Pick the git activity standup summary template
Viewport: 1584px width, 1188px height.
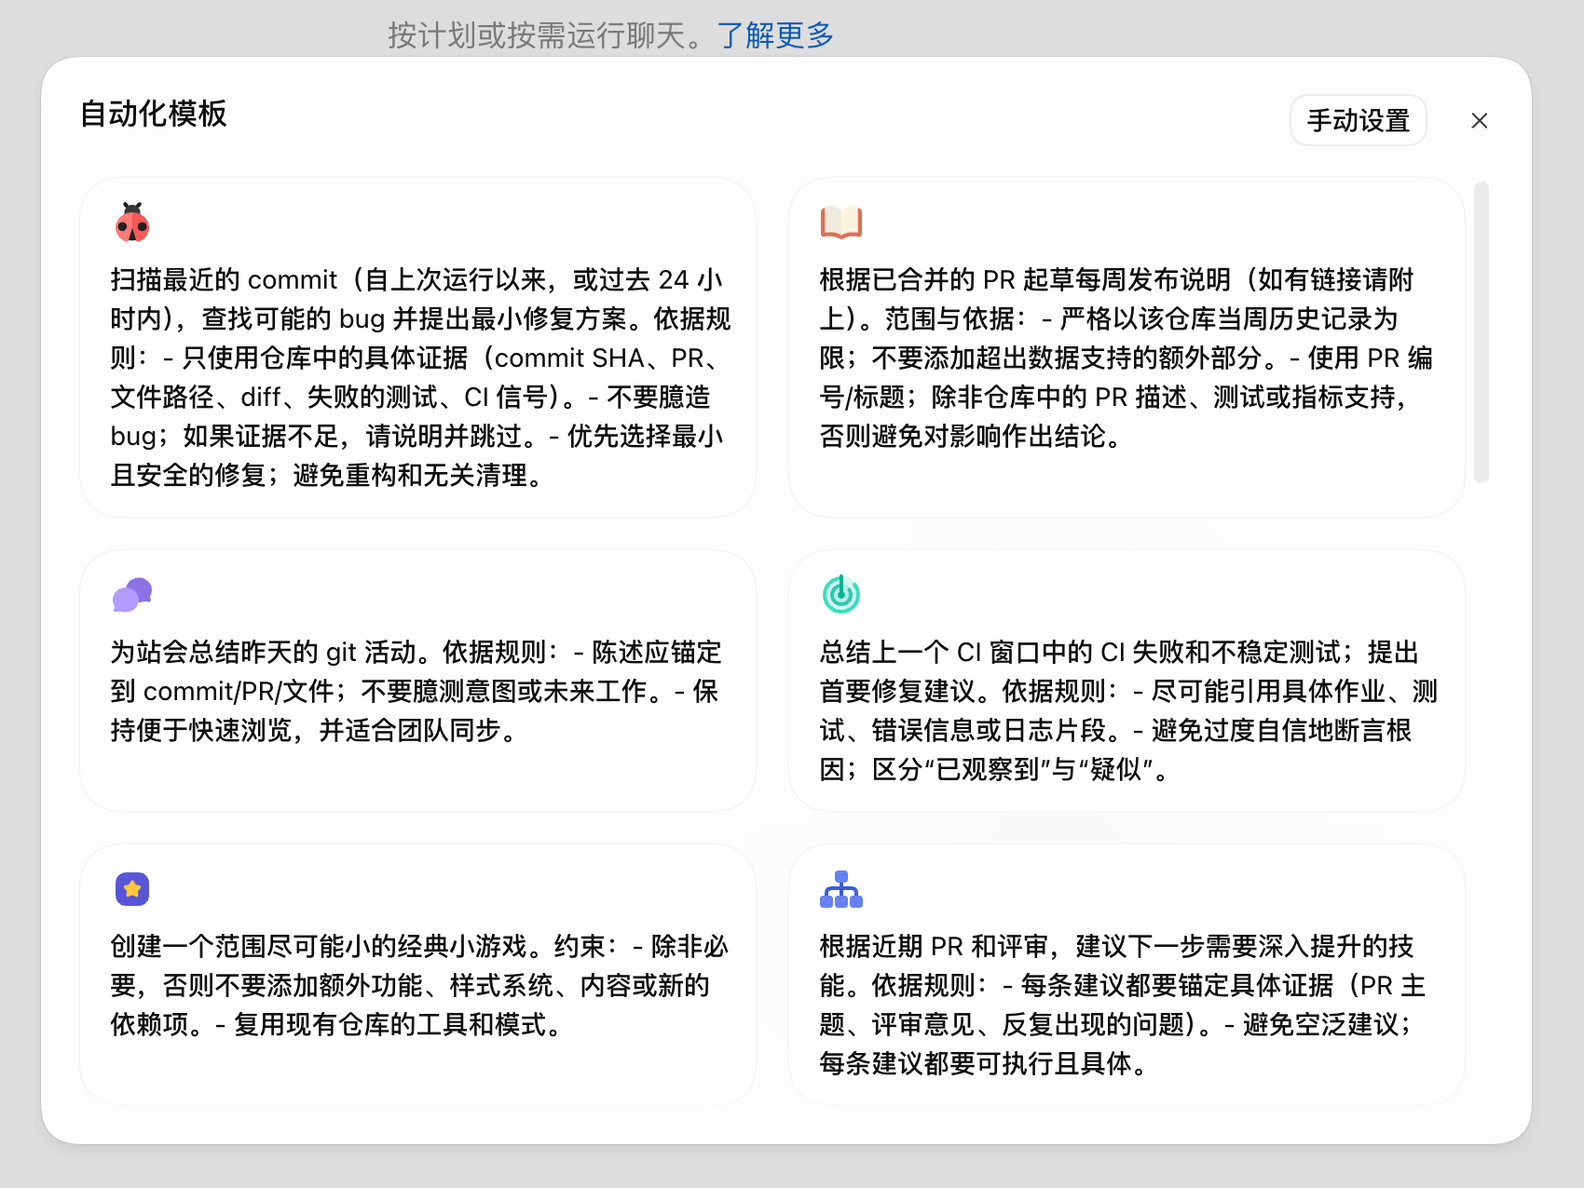coord(418,680)
